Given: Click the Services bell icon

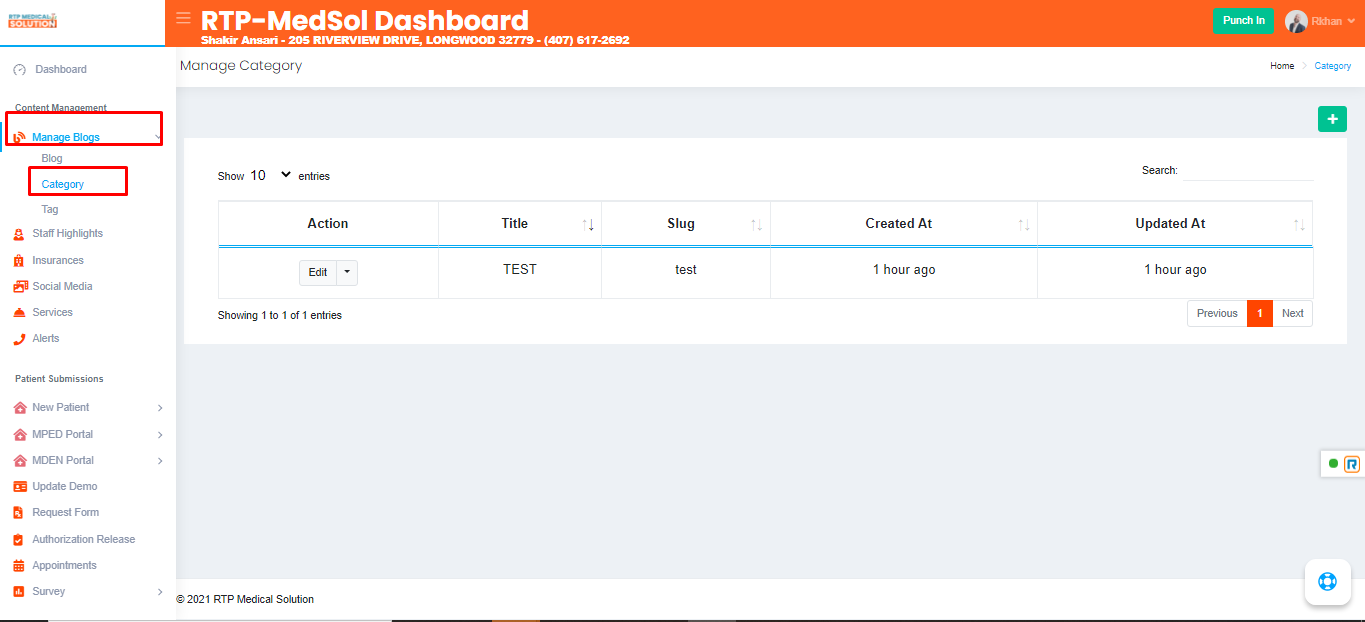Looking at the screenshot, I should (19, 313).
